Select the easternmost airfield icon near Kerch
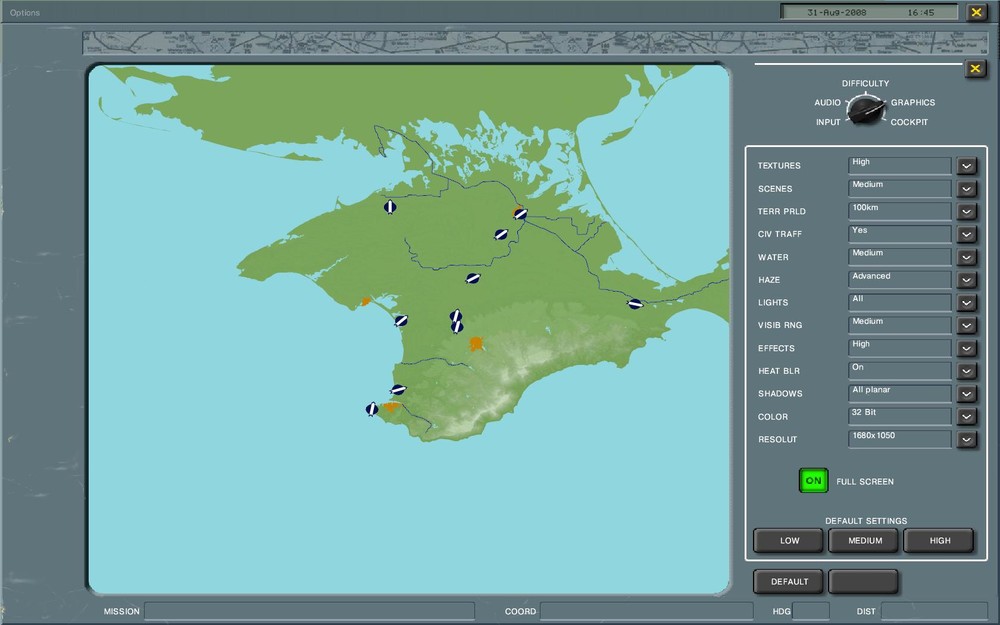1000x625 pixels. click(x=635, y=303)
